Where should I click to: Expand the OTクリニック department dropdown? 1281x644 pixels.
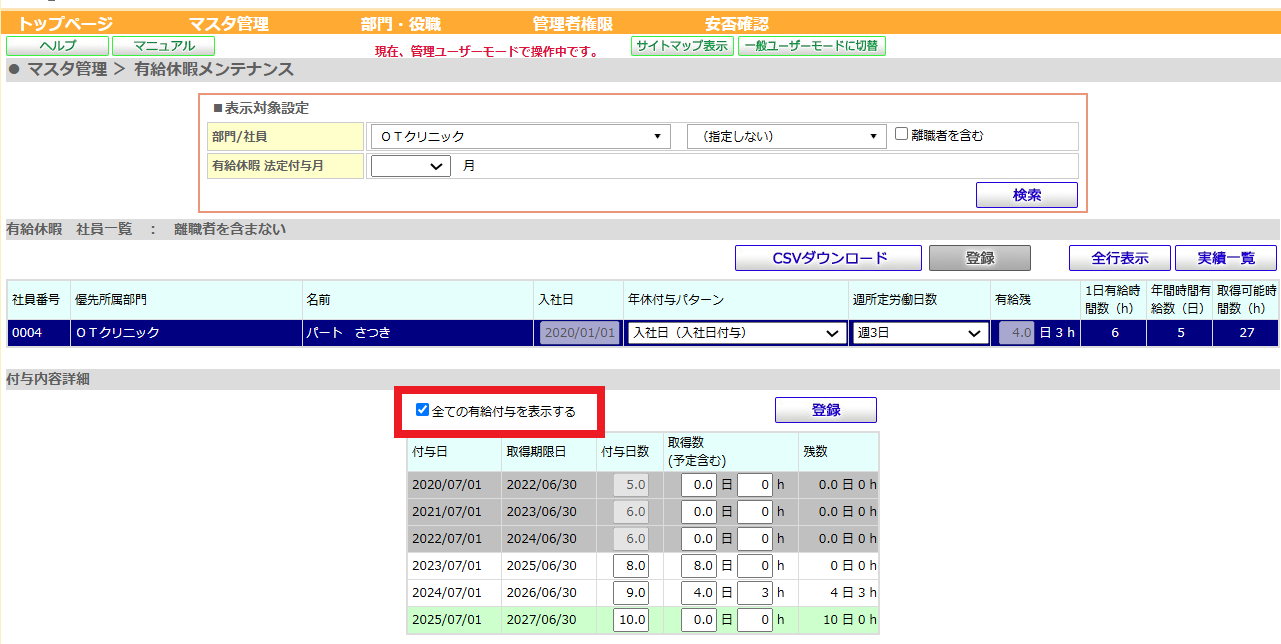click(519, 136)
